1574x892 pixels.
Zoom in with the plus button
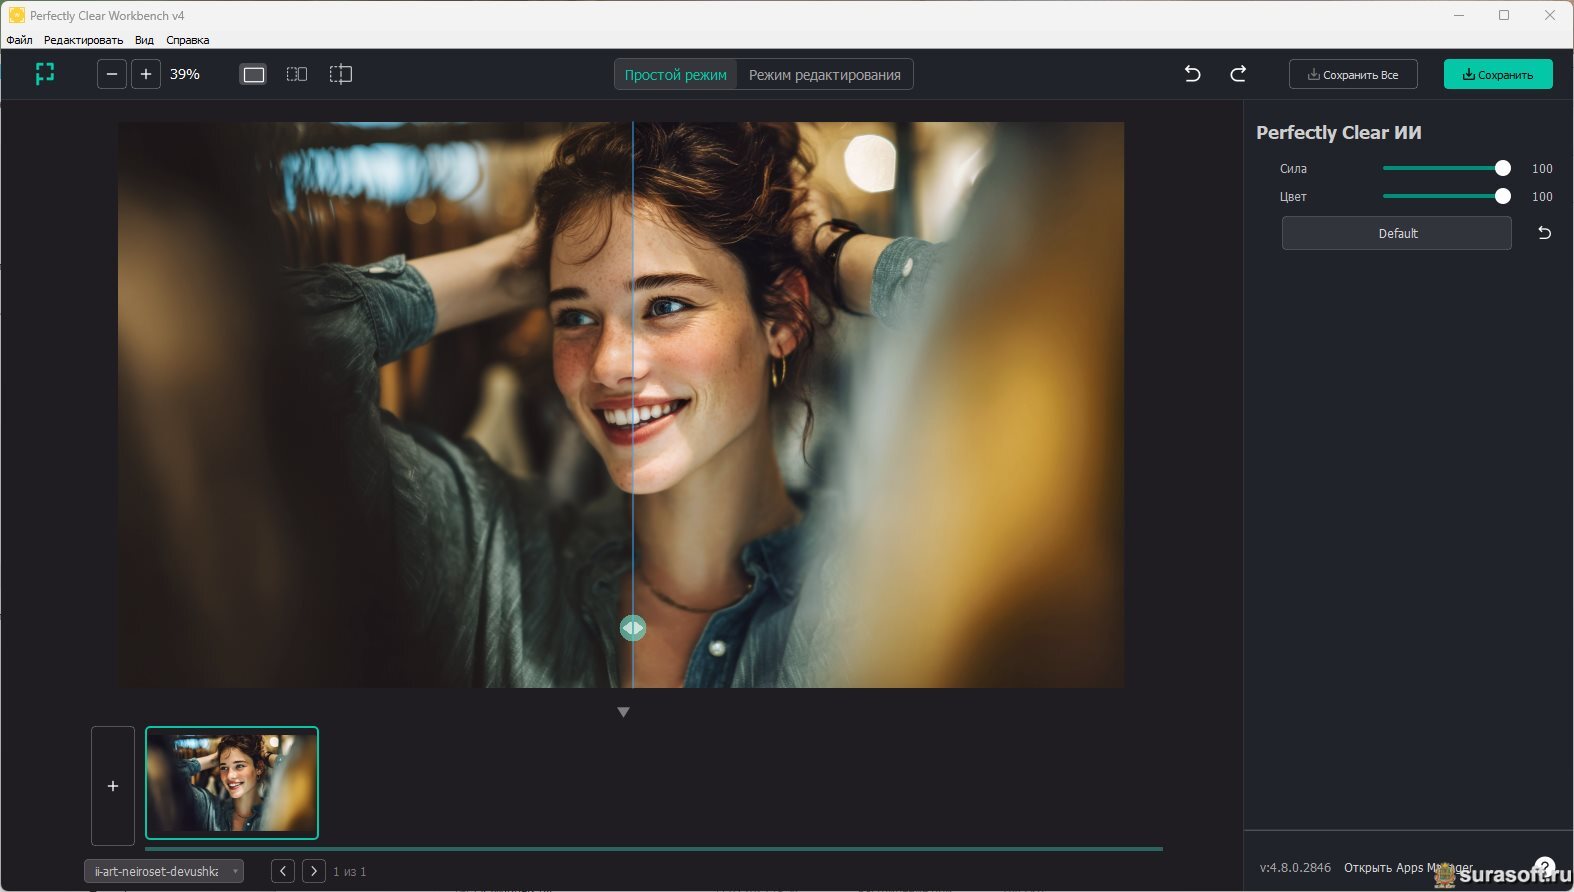(146, 74)
